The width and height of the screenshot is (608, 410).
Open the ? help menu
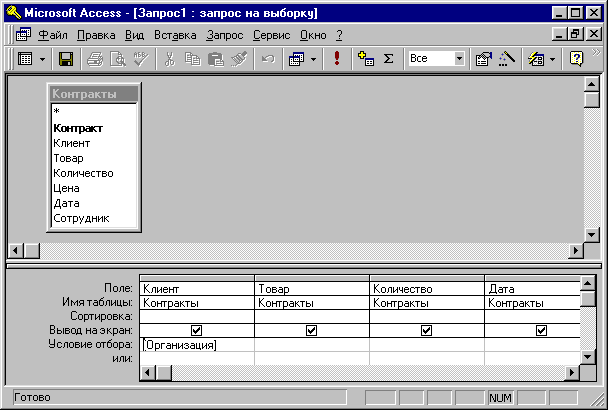point(339,35)
